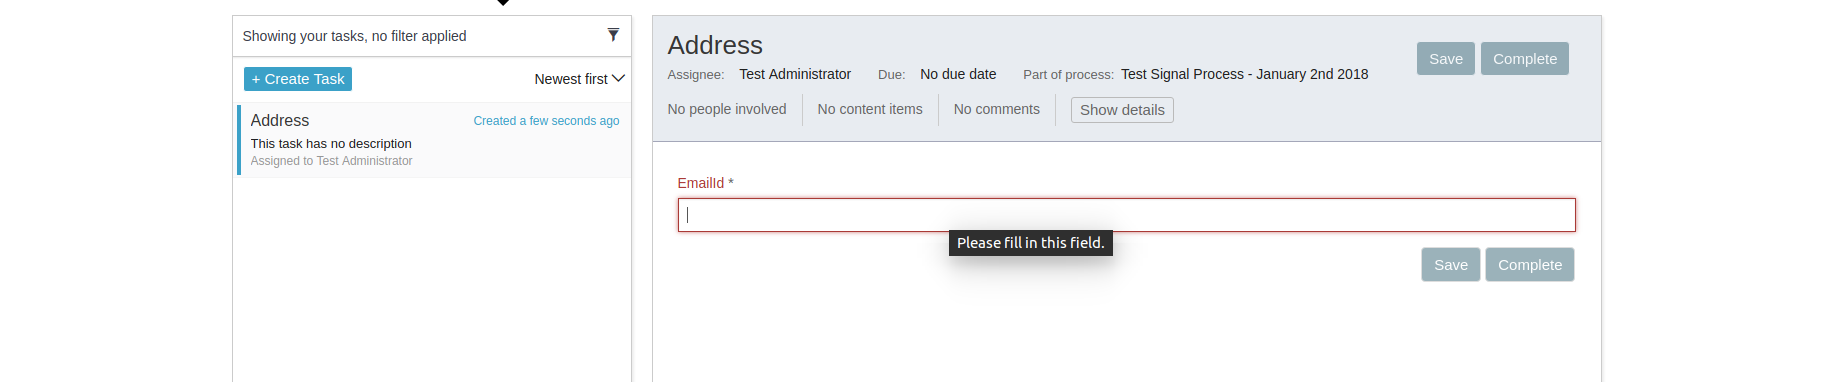Click Save below the form
This screenshot has width=1836, height=382.
1450,265
